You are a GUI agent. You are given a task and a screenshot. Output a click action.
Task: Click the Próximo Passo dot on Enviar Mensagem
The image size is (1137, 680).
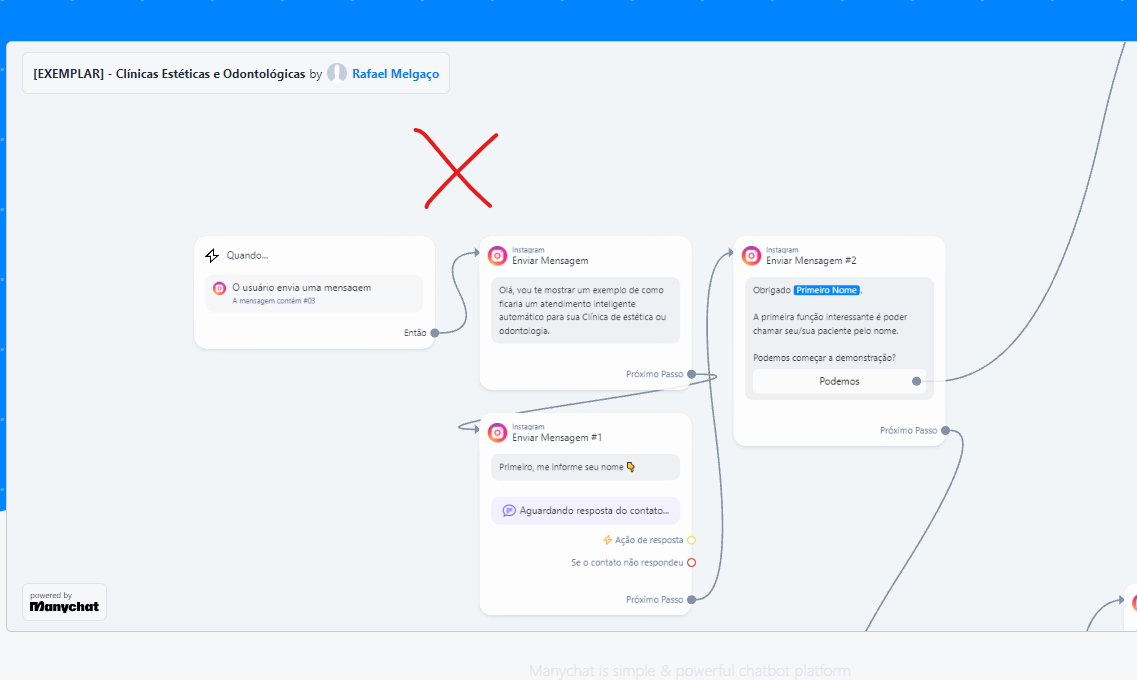coord(692,374)
